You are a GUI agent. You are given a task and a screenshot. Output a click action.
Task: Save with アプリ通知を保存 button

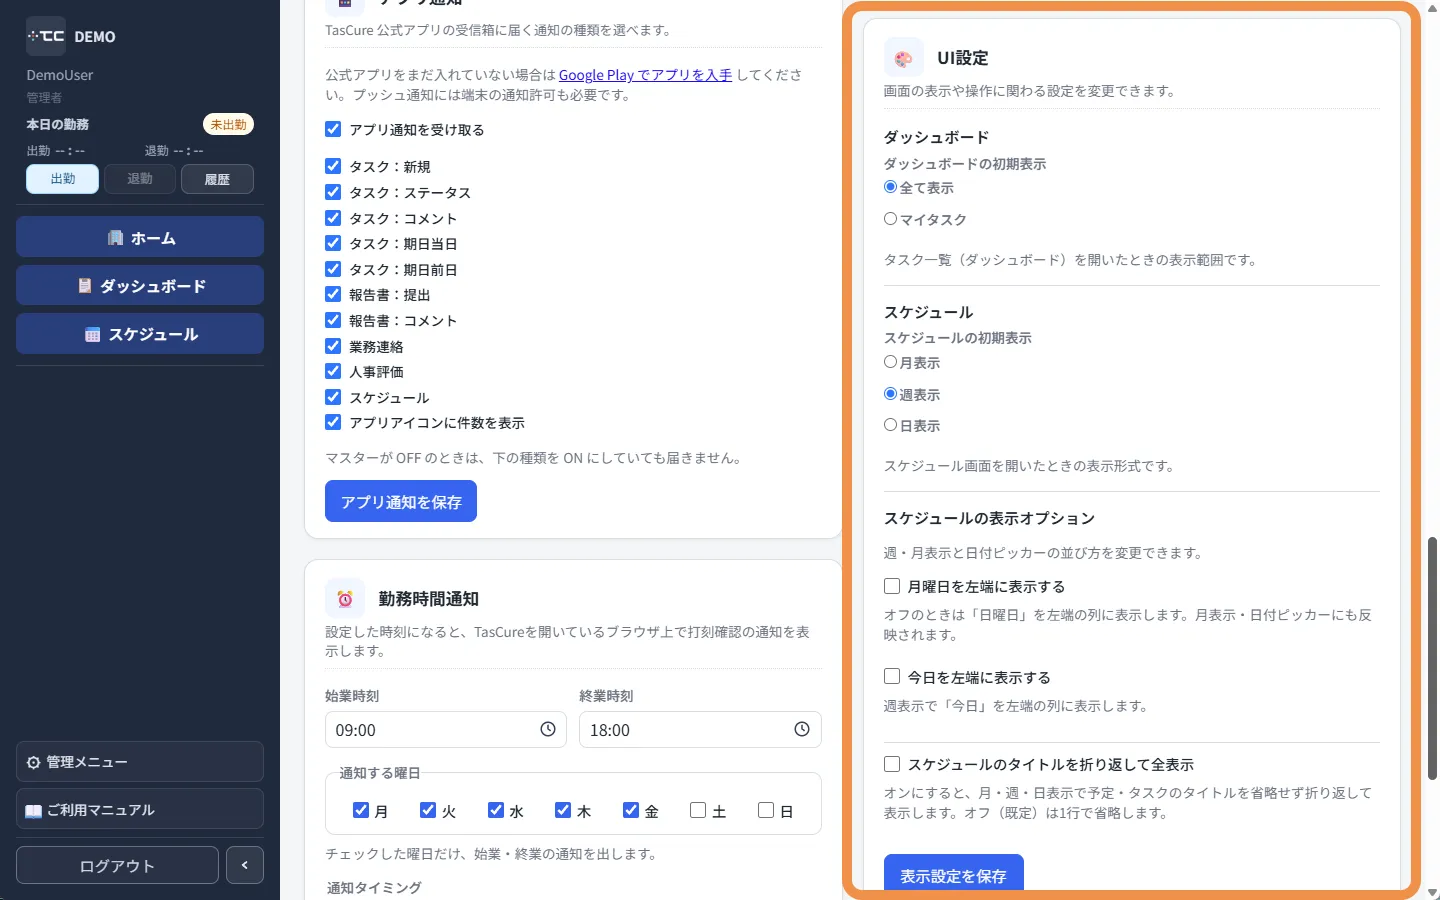(x=401, y=501)
